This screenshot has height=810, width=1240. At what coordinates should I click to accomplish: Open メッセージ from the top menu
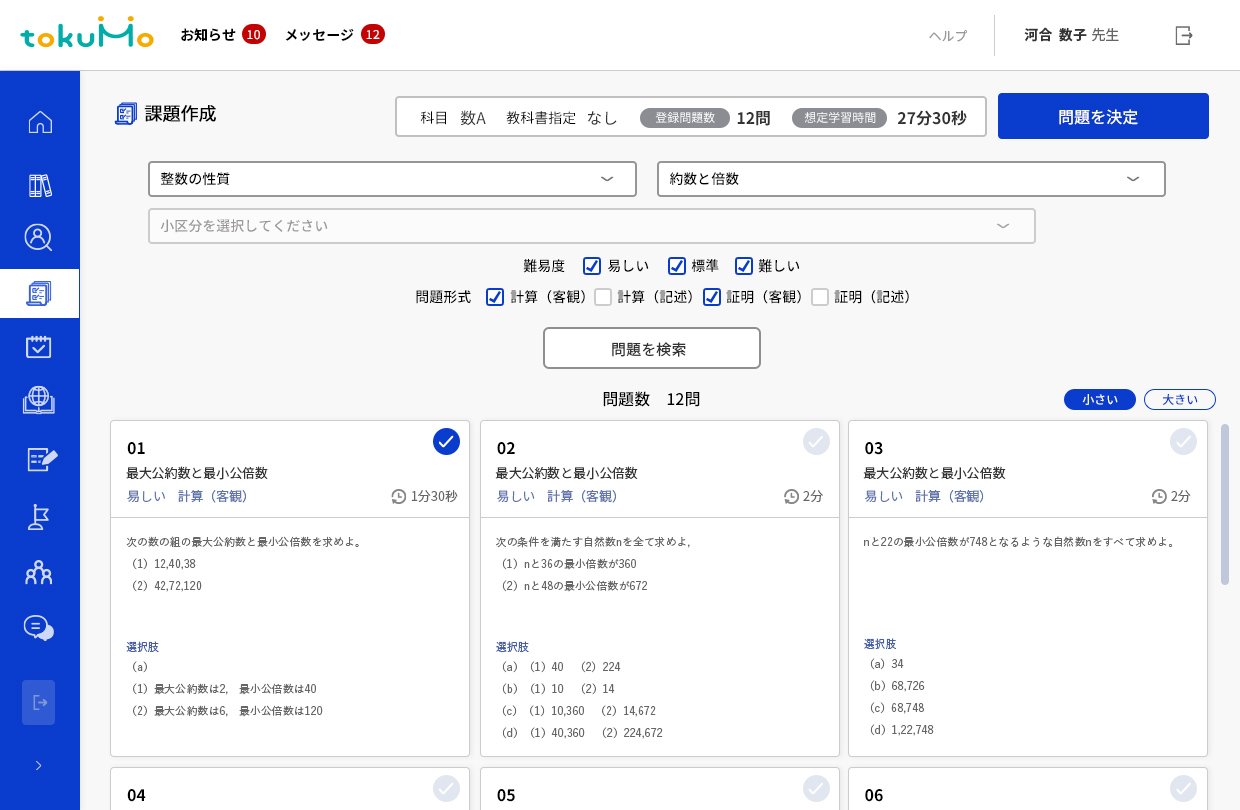point(319,34)
